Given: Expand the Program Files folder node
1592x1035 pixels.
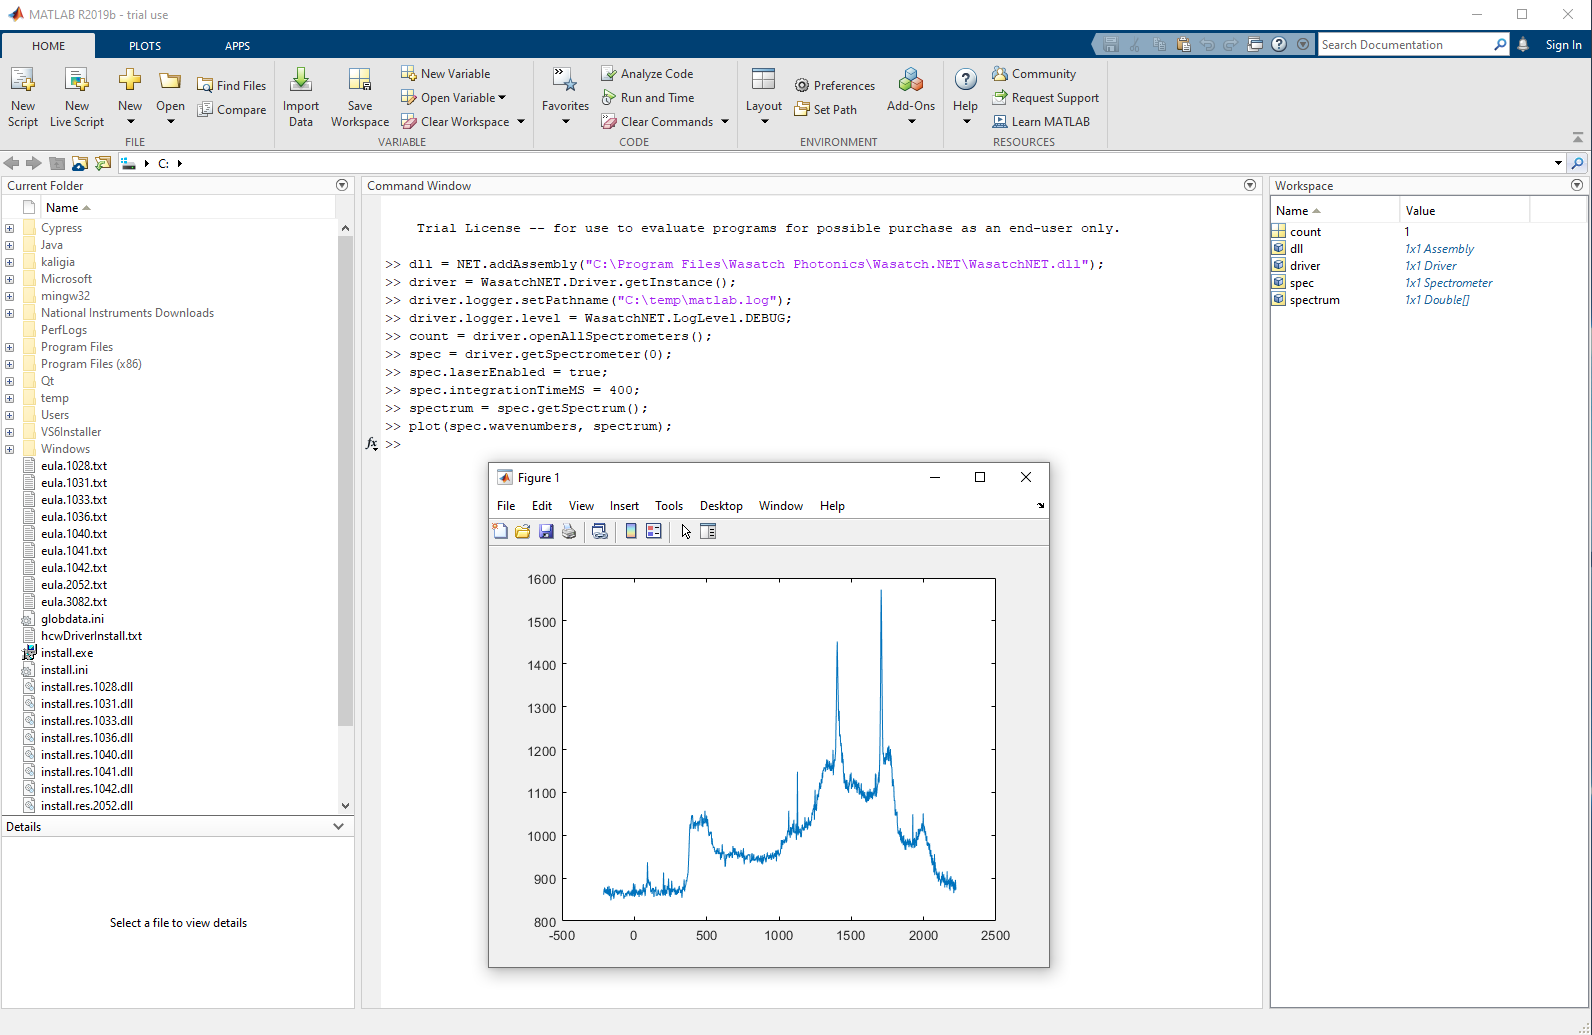Looking at the screenshot, I should (9, 347).
